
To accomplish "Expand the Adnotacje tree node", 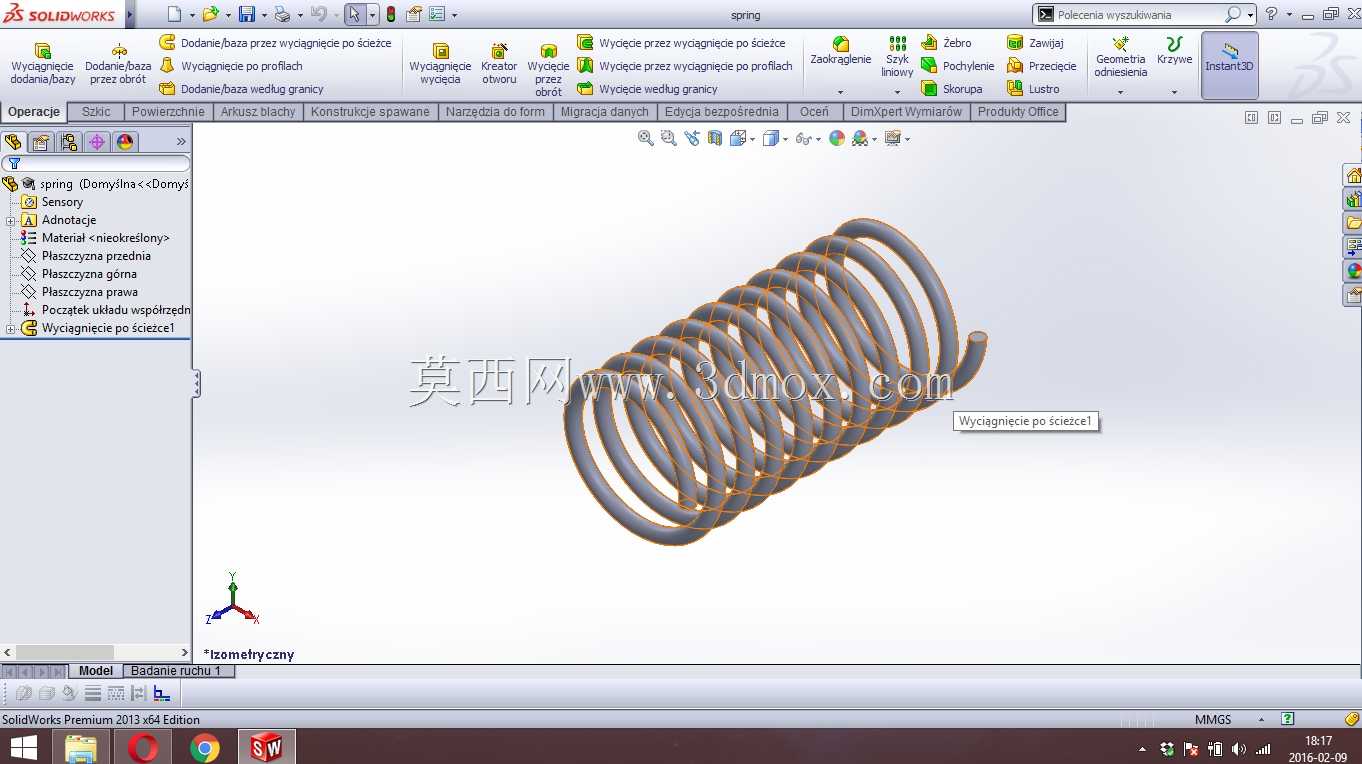I will (10, 220).
